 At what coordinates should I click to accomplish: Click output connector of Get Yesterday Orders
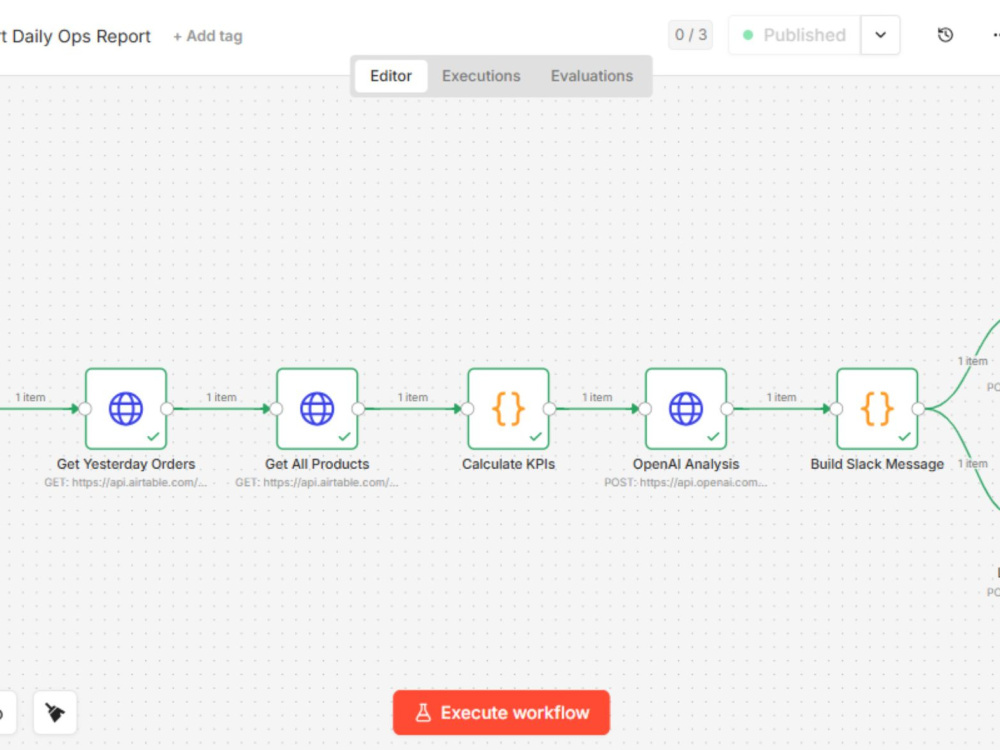[167, 409]
